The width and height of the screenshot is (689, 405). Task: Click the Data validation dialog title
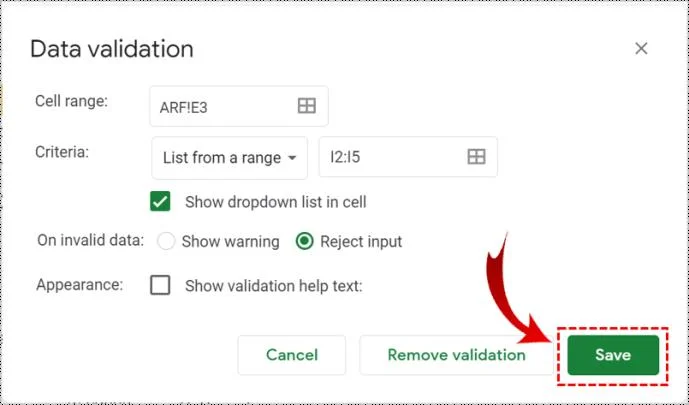[x=112, y=48]
